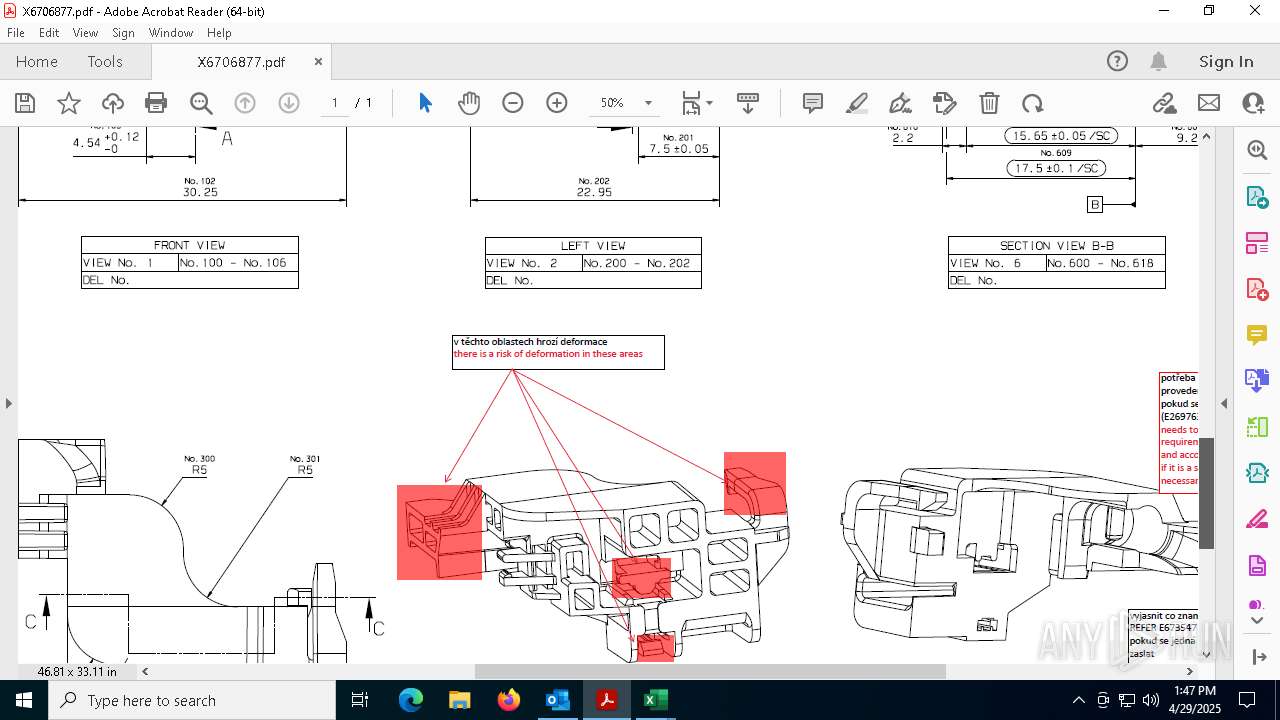Open the Sign document pen tool
Viewport: 1280px width, 720px height.
click(900, 103)
